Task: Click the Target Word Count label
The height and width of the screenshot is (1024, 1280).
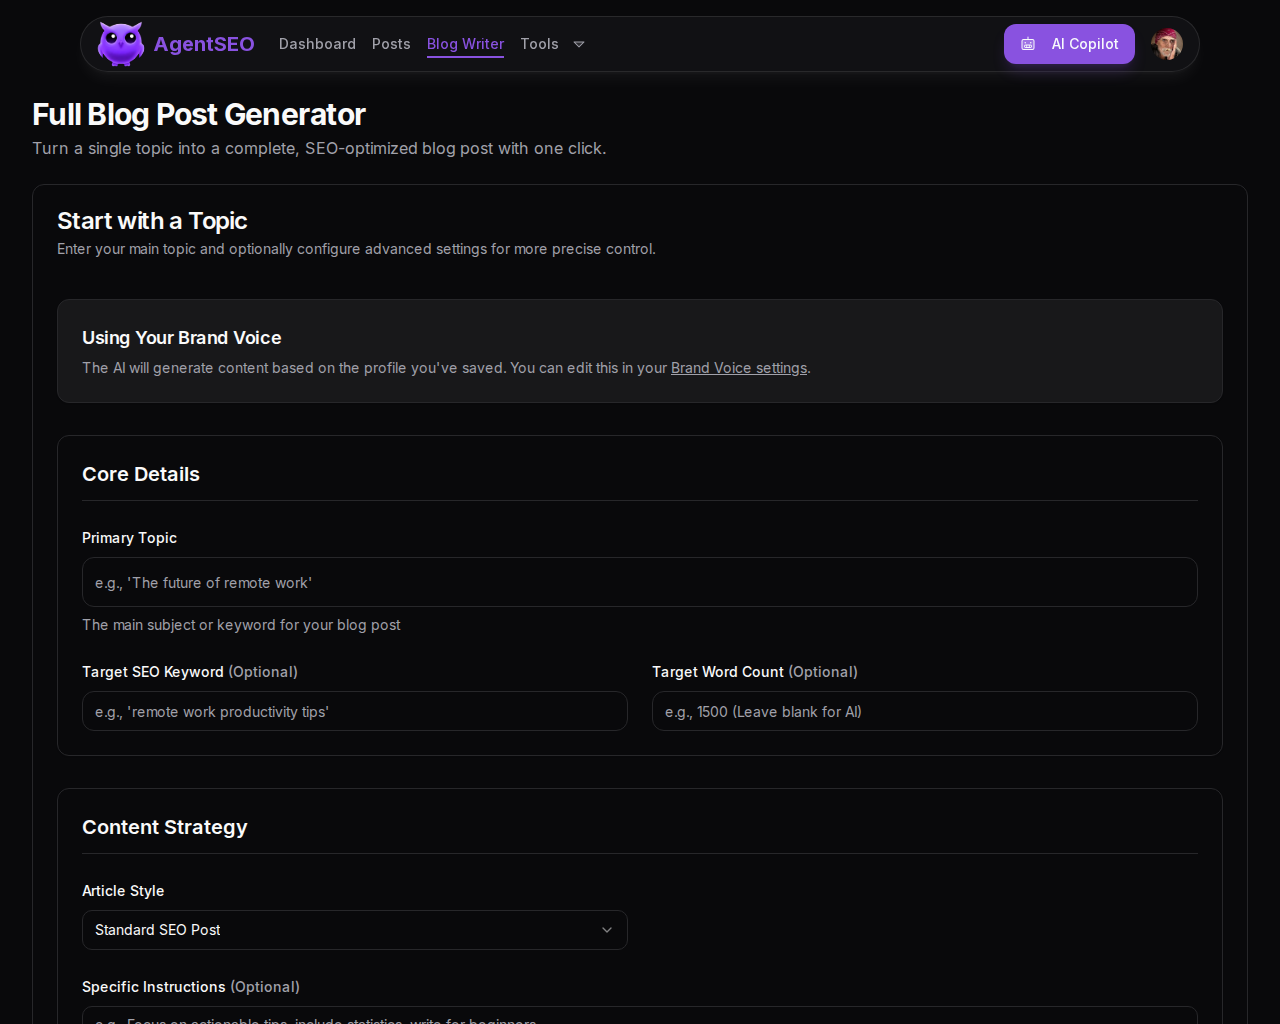Action: tap(718, 672)
